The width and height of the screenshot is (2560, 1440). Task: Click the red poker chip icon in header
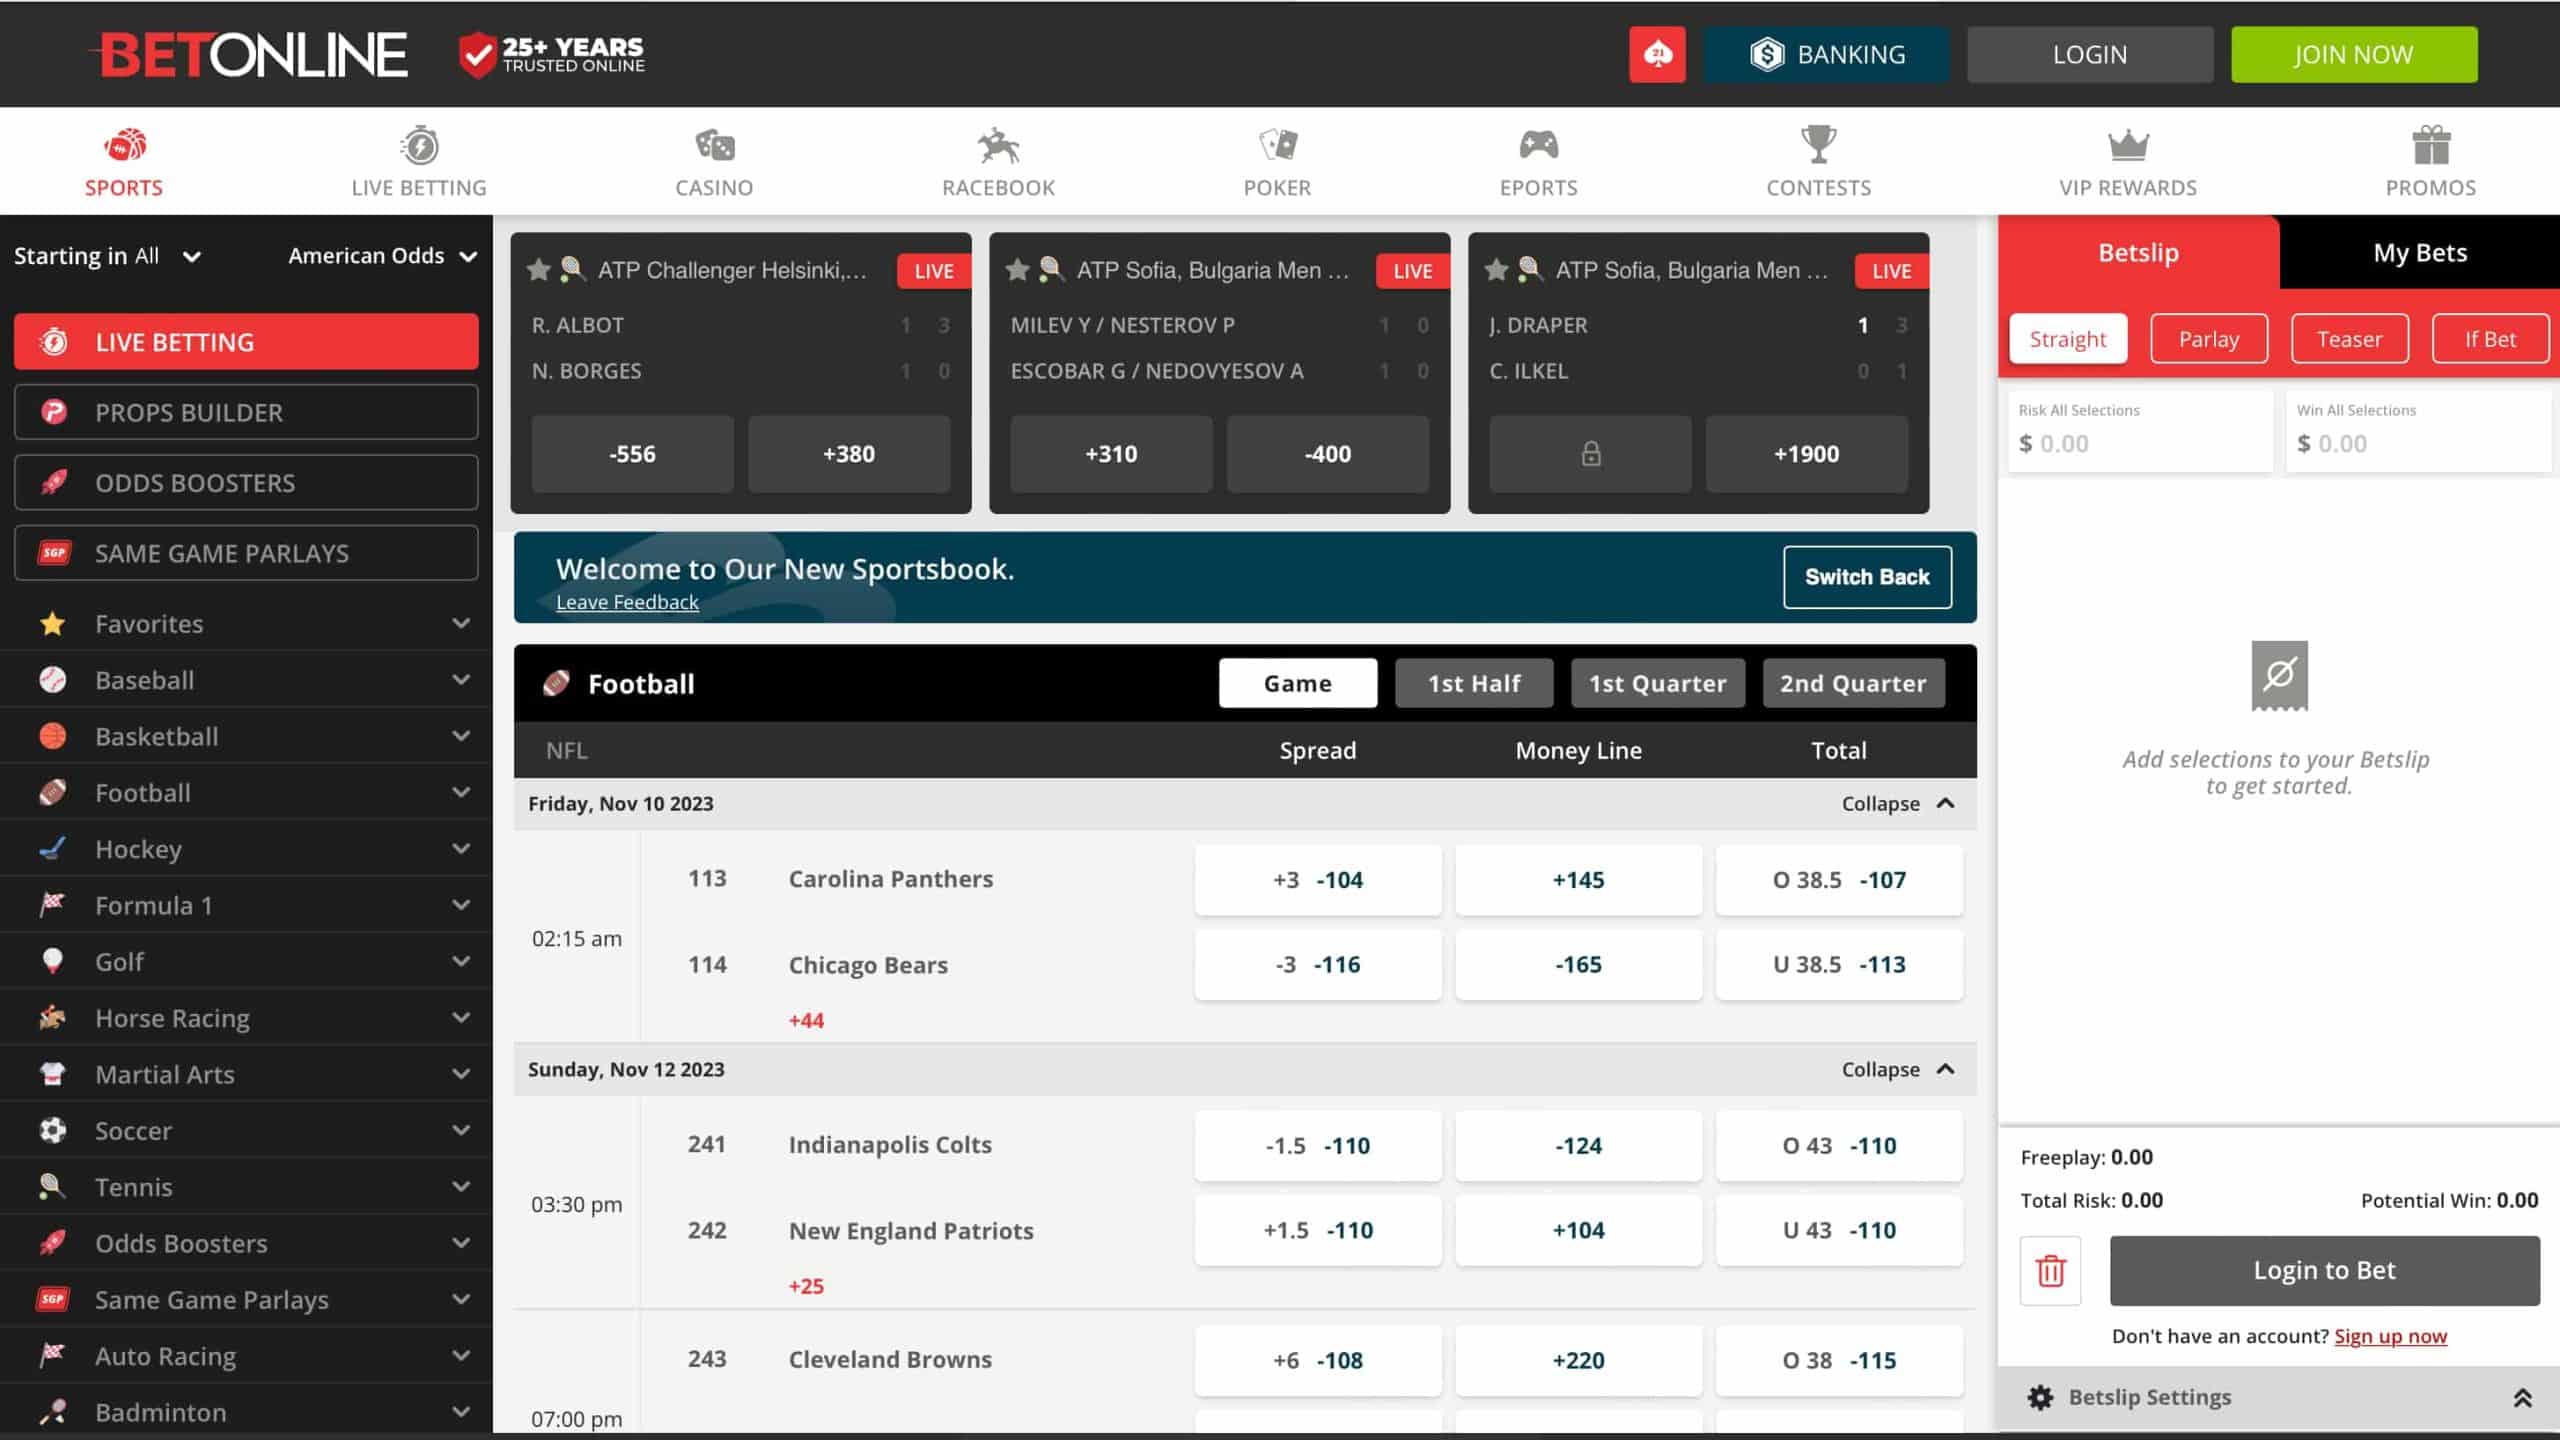pos(1657,54)
